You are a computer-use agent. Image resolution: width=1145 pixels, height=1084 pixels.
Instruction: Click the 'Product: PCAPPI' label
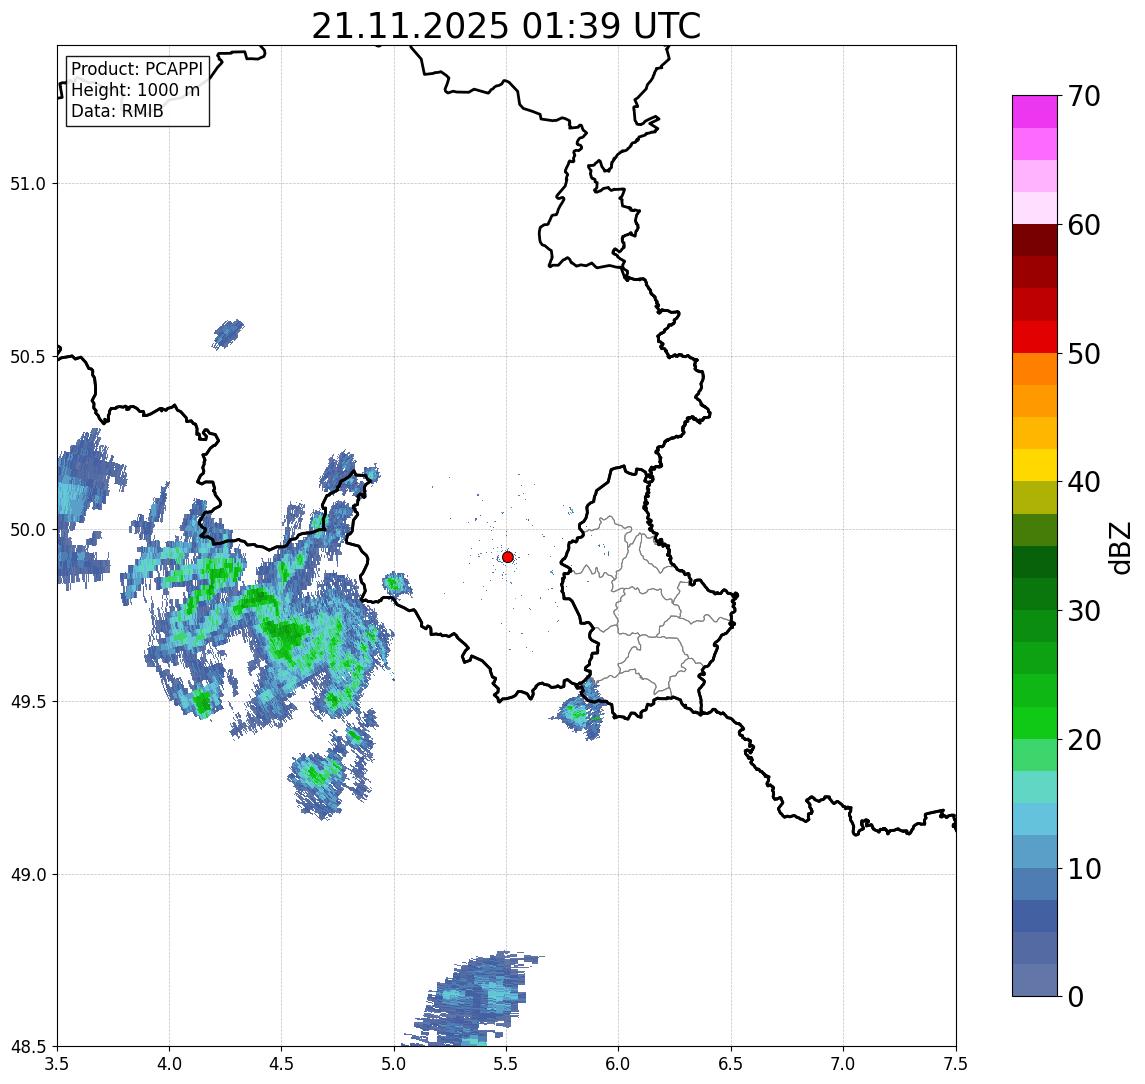pyautogui.click(x=137, y=69)
